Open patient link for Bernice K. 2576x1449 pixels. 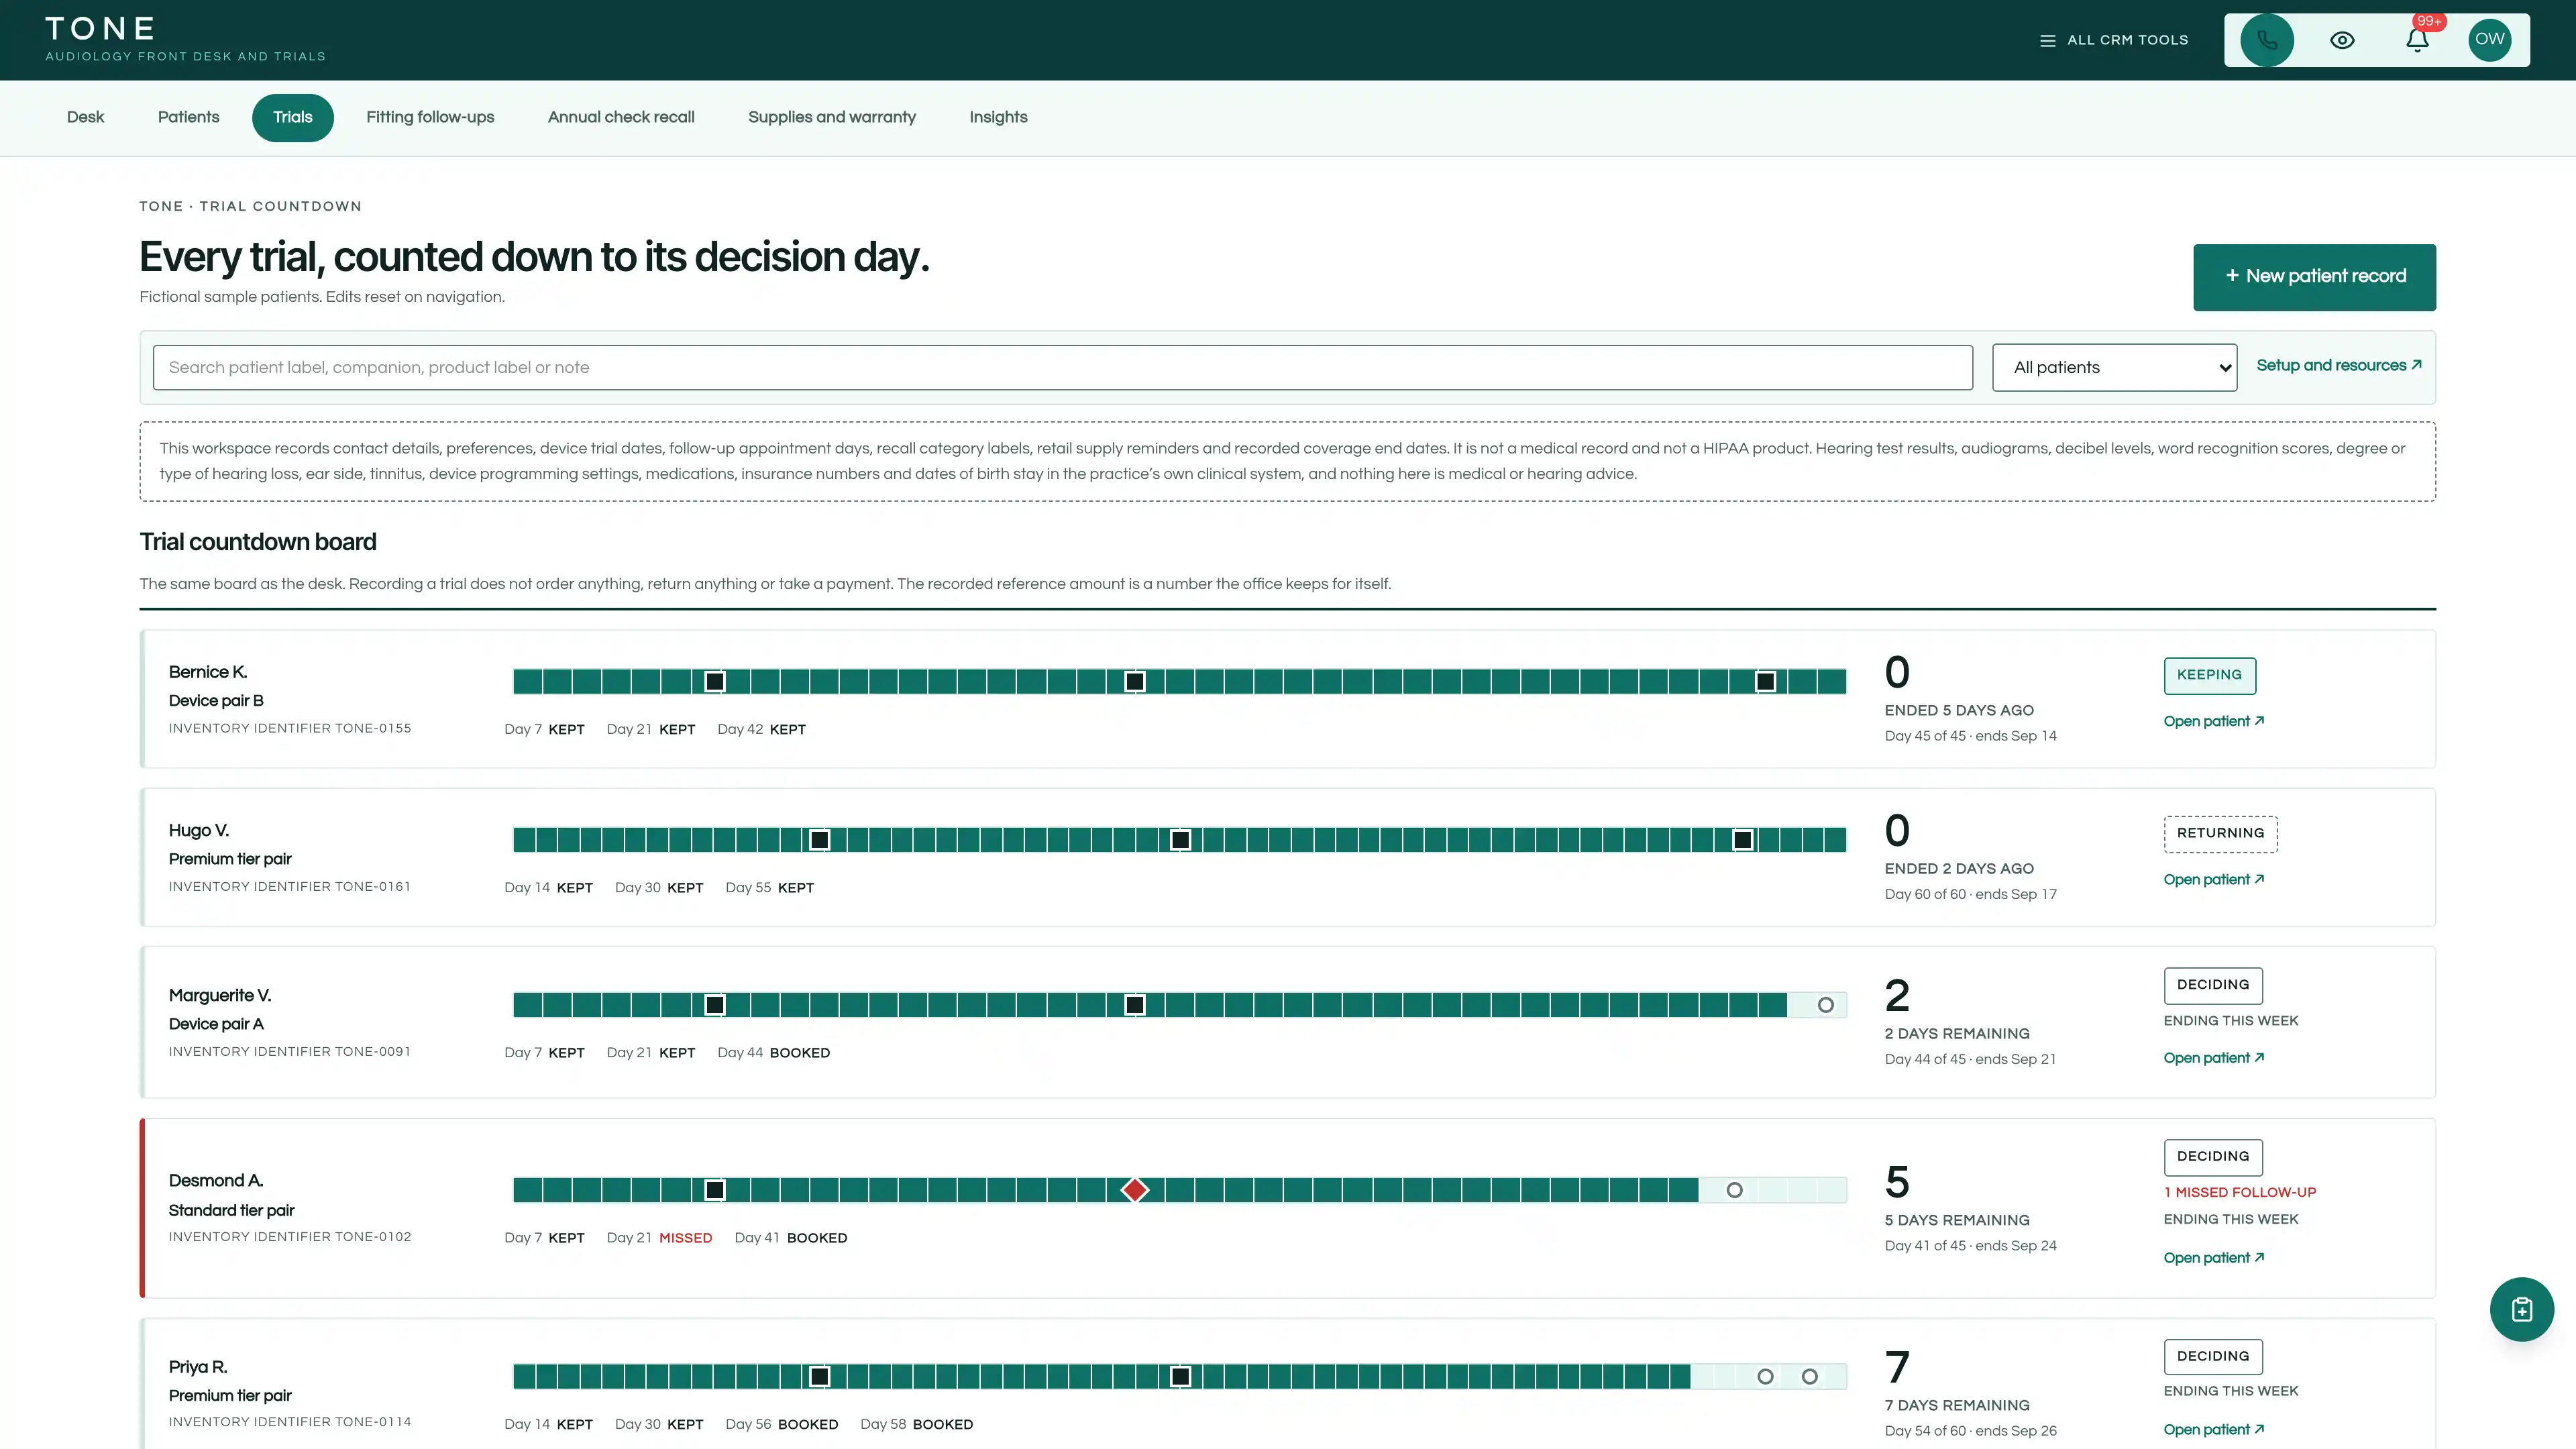point(2213,721)
